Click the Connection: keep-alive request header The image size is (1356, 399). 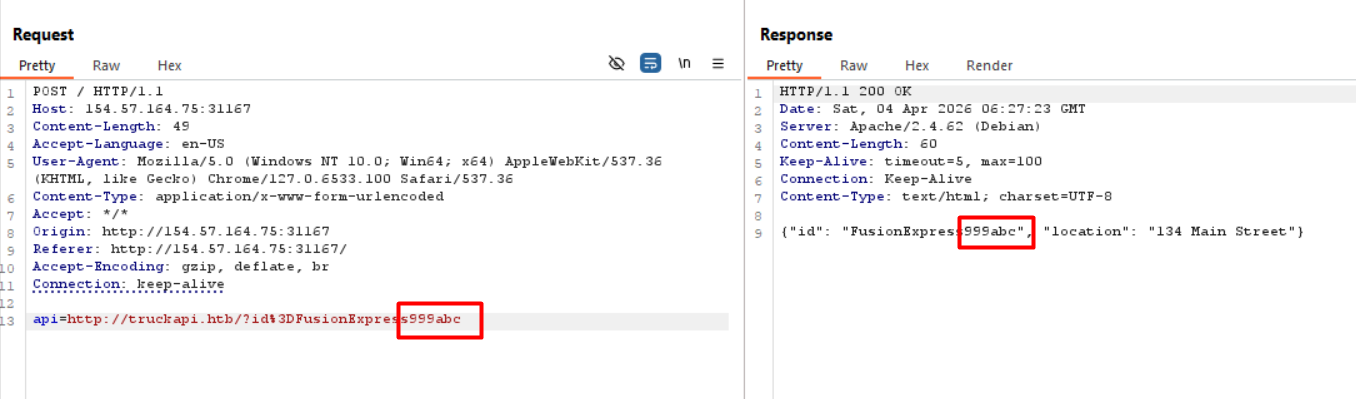(128, 284)
